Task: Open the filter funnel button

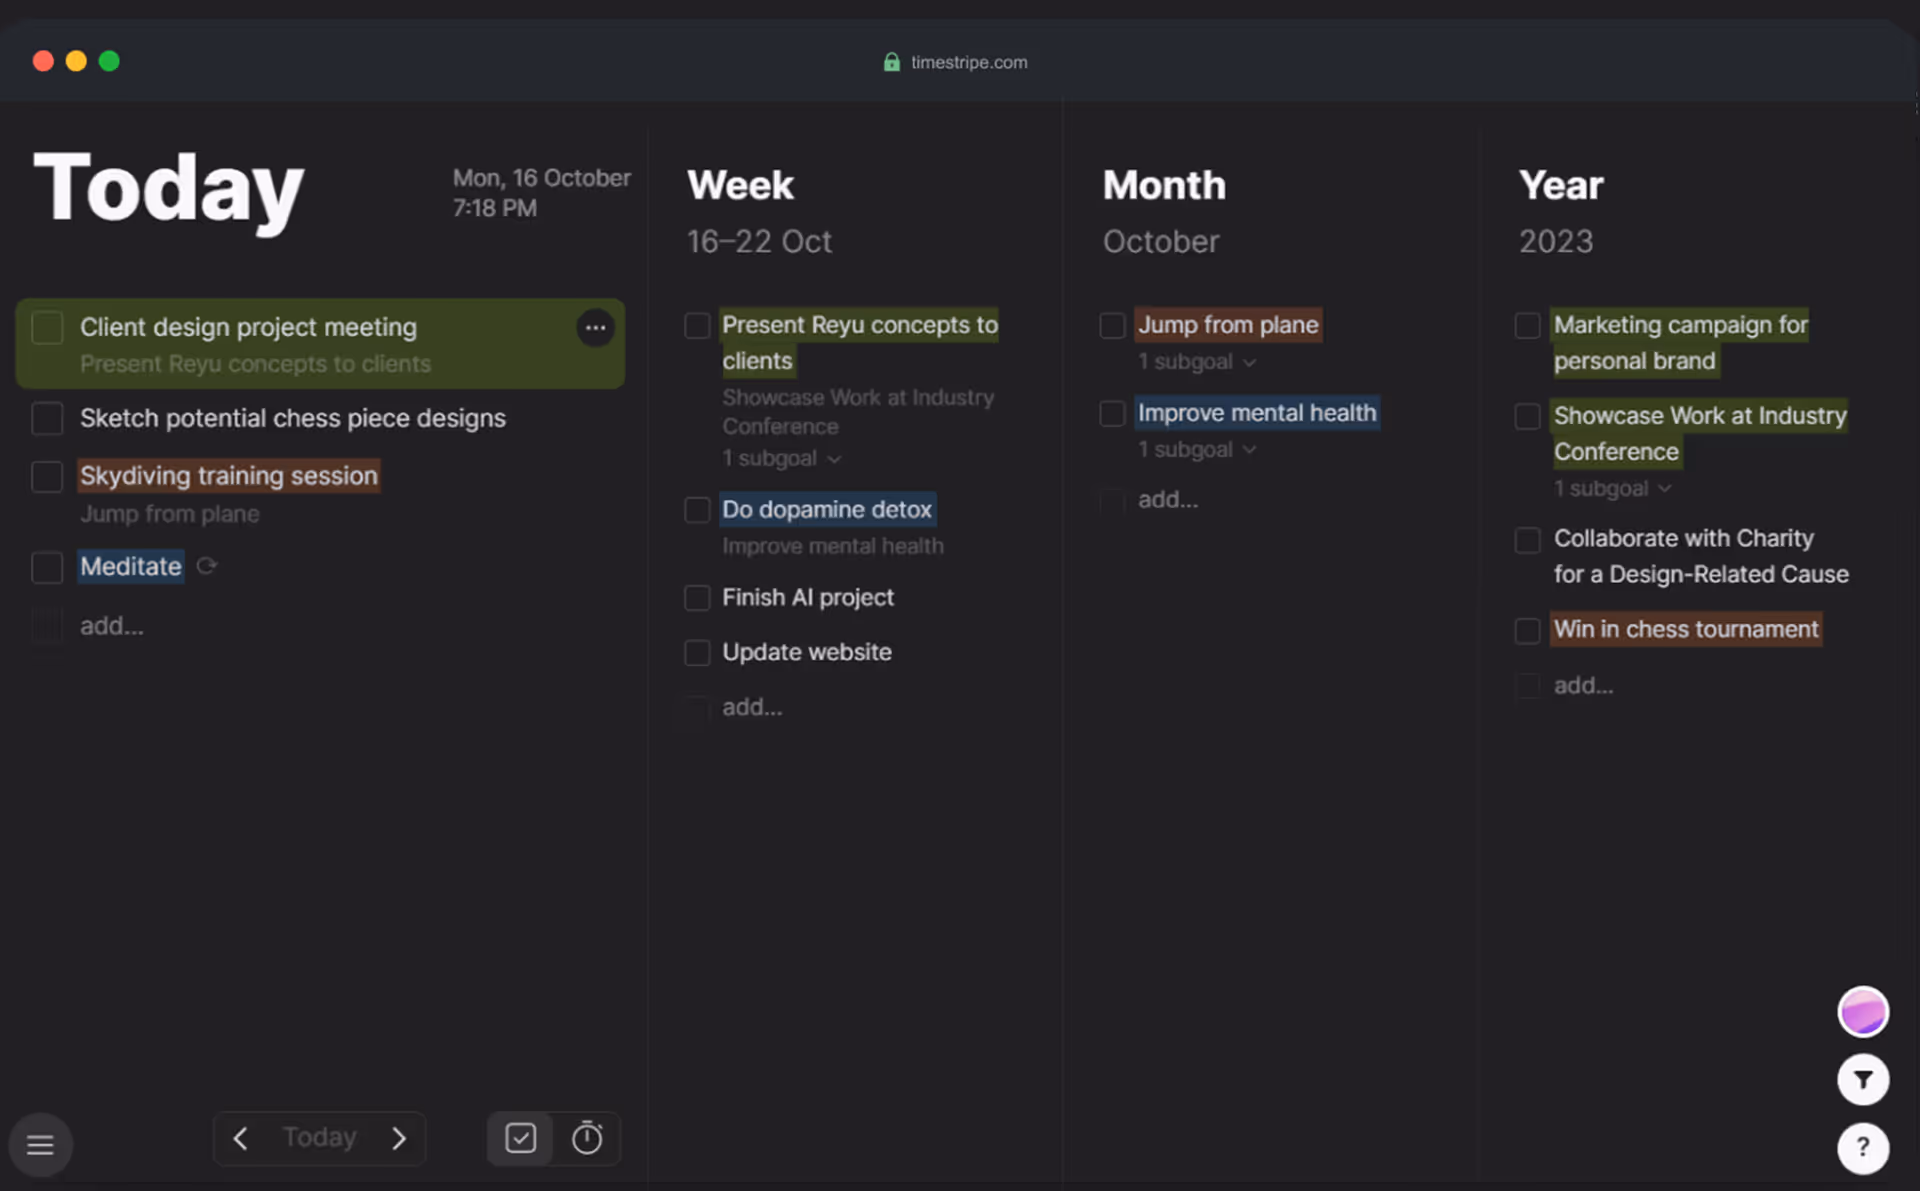Action: coord(1862,1079)
